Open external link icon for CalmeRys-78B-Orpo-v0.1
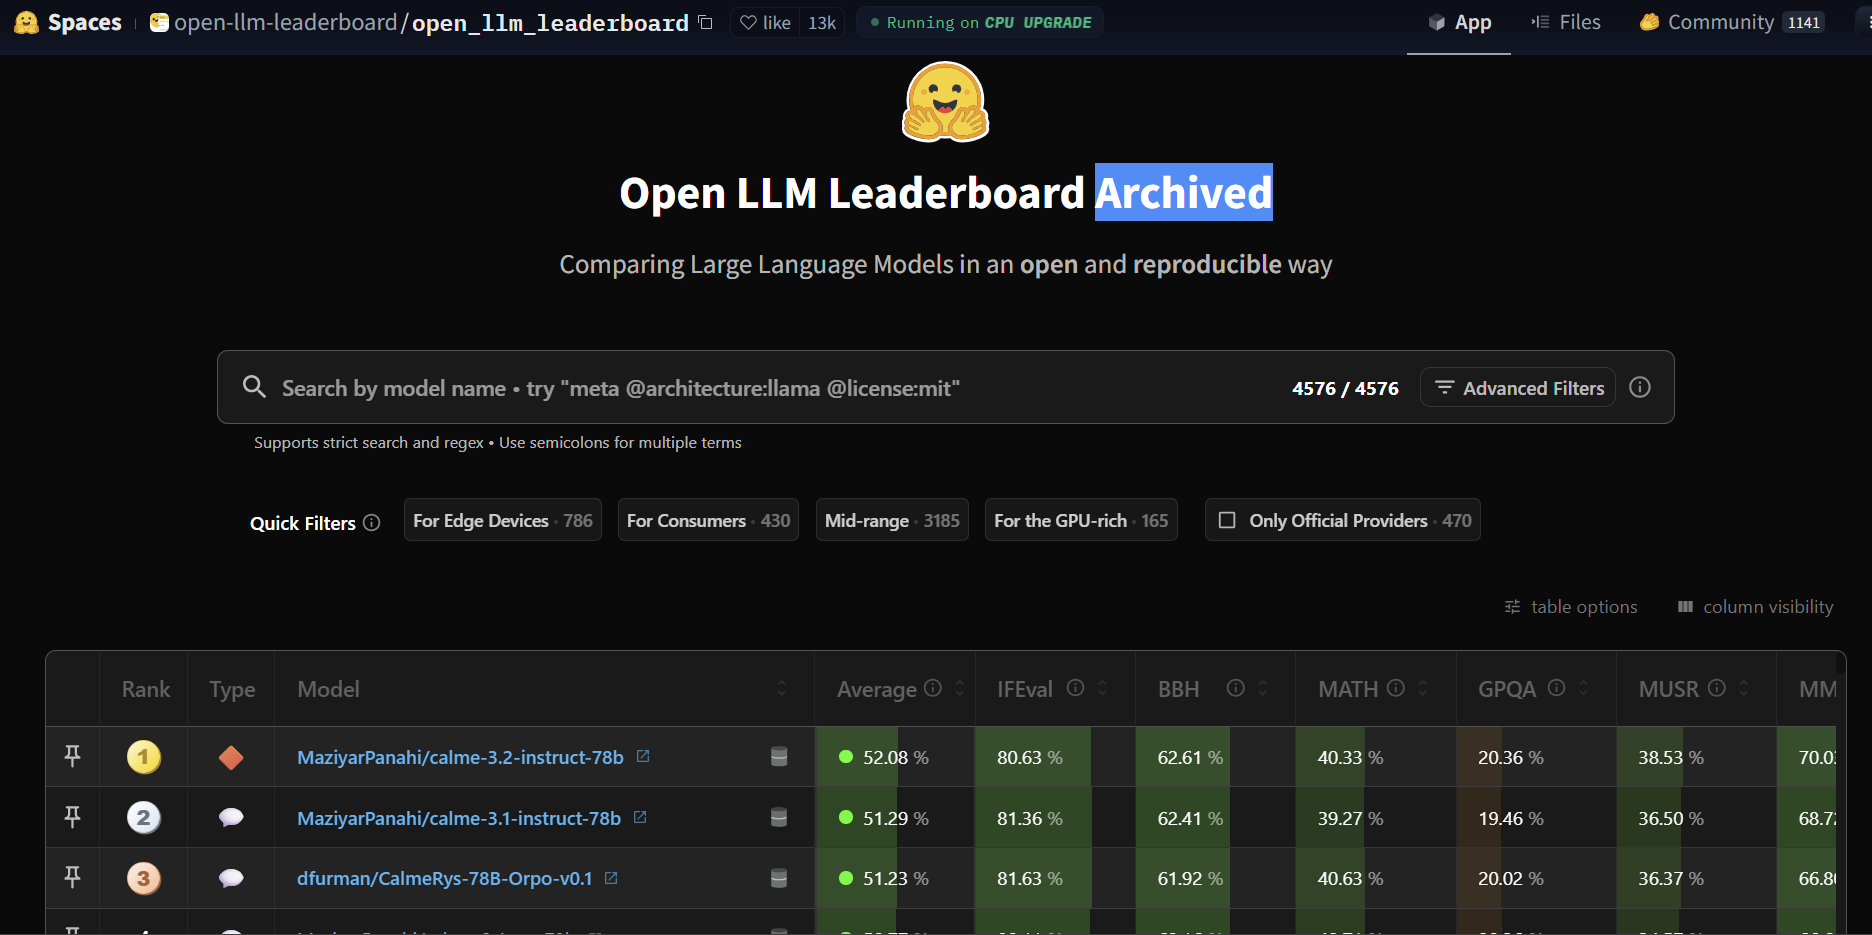 pos(611,877)
